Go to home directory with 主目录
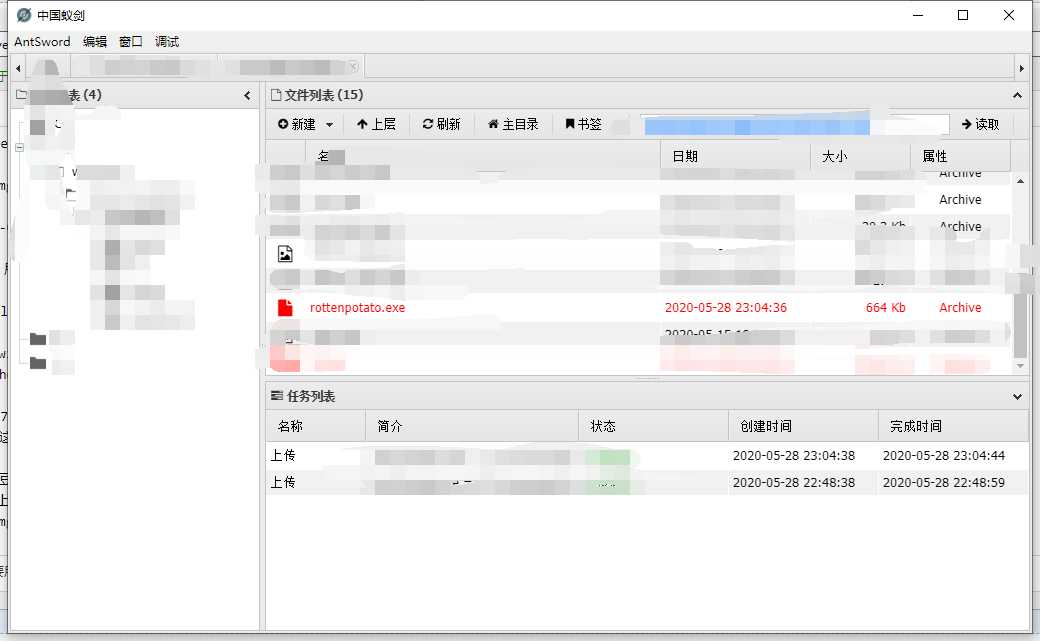Viewport: 1040px width, 641px height. (x=513, y=124)
